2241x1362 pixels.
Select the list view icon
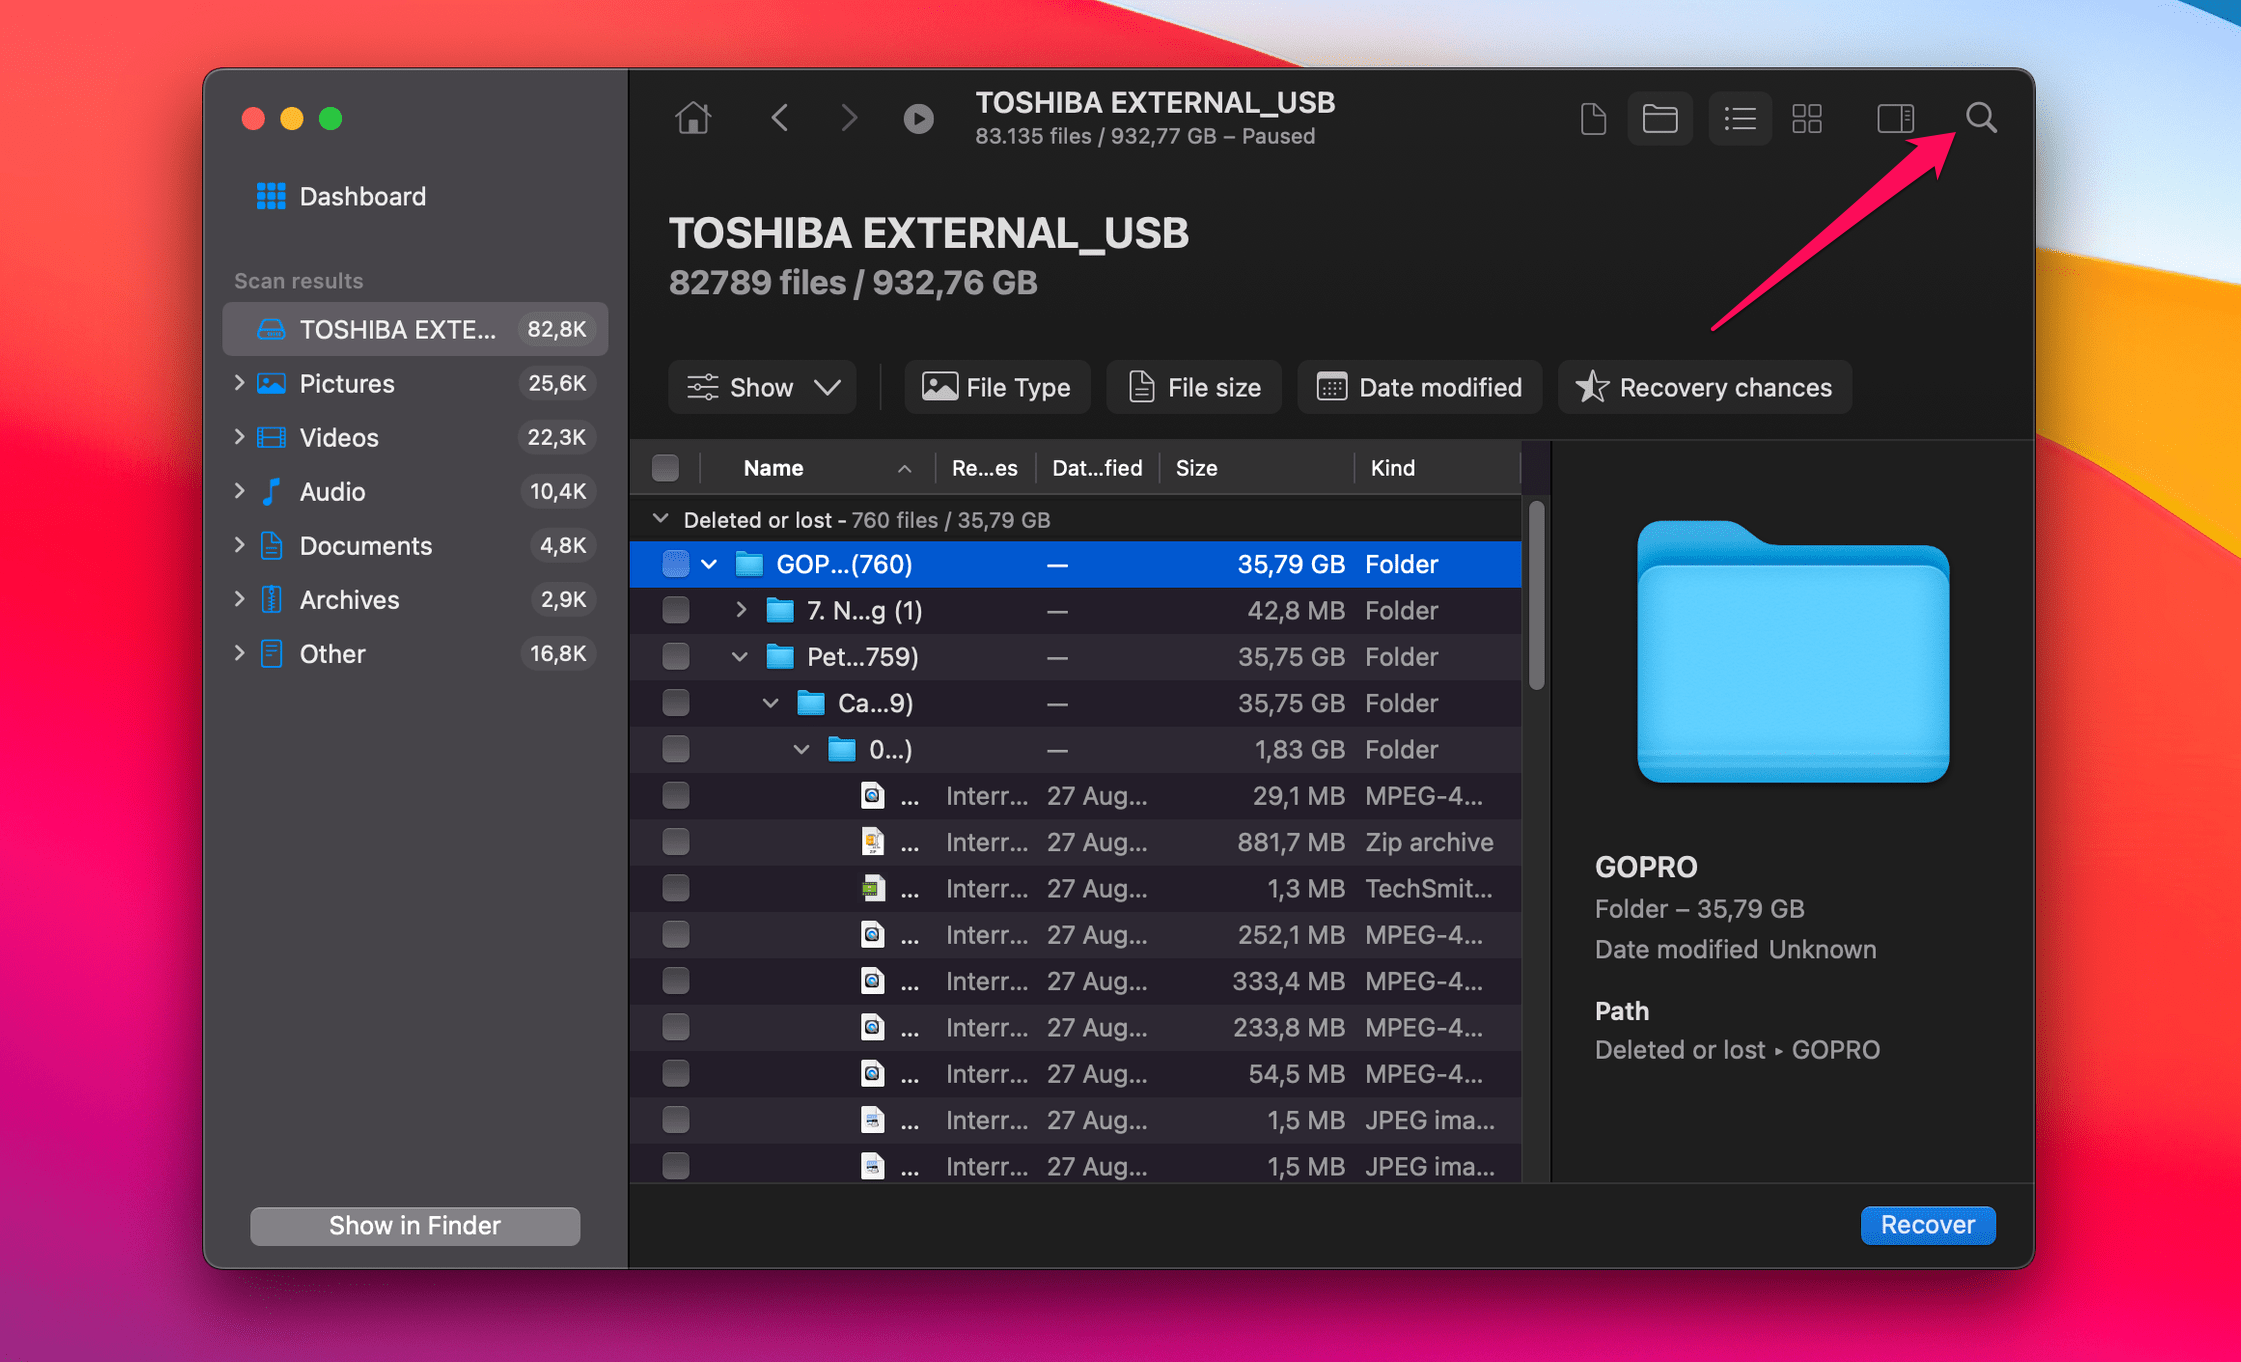click(1740, 119)
